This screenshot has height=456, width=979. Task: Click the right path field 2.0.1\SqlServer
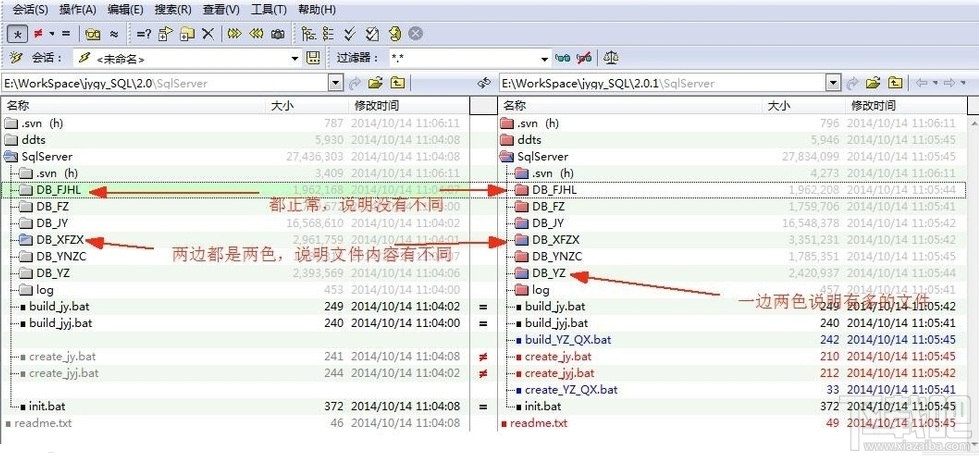click(x=662, y=82)
